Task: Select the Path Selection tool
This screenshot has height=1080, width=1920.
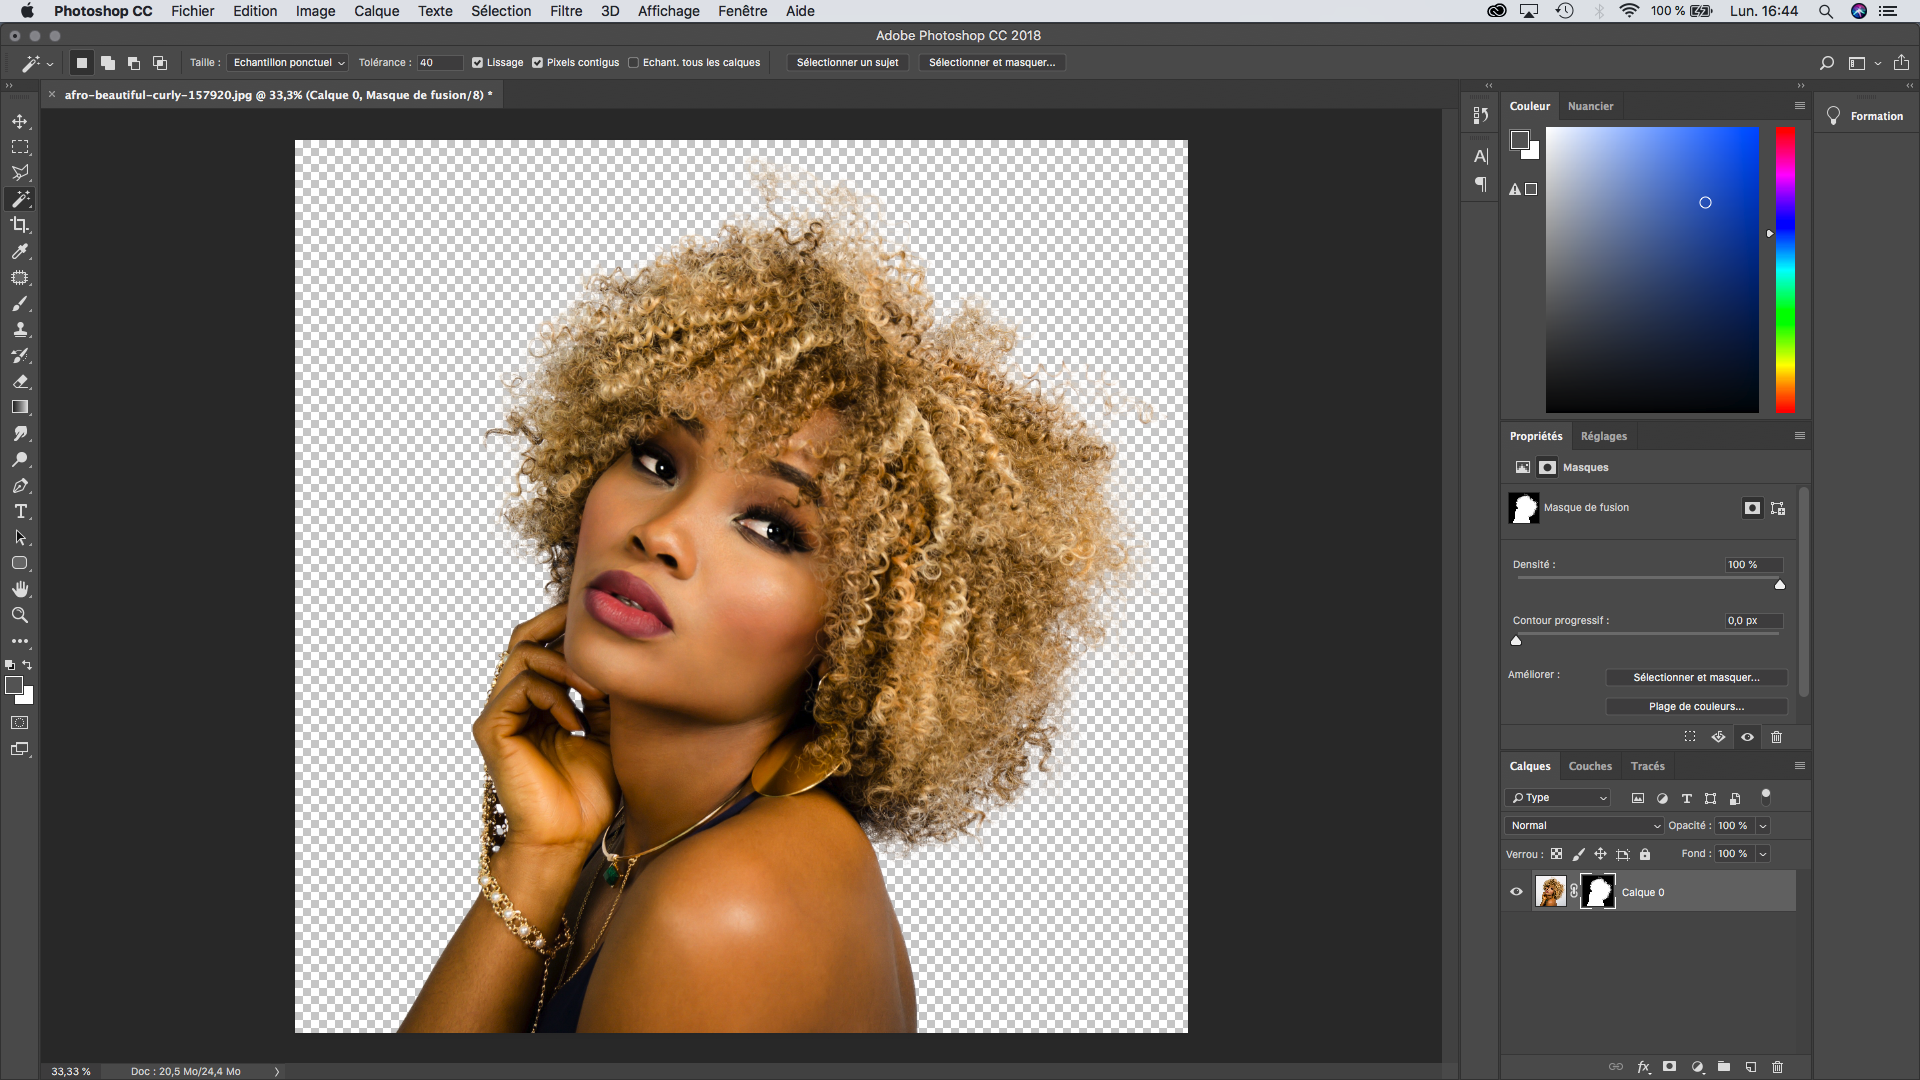Action: (x=20, y=537)
